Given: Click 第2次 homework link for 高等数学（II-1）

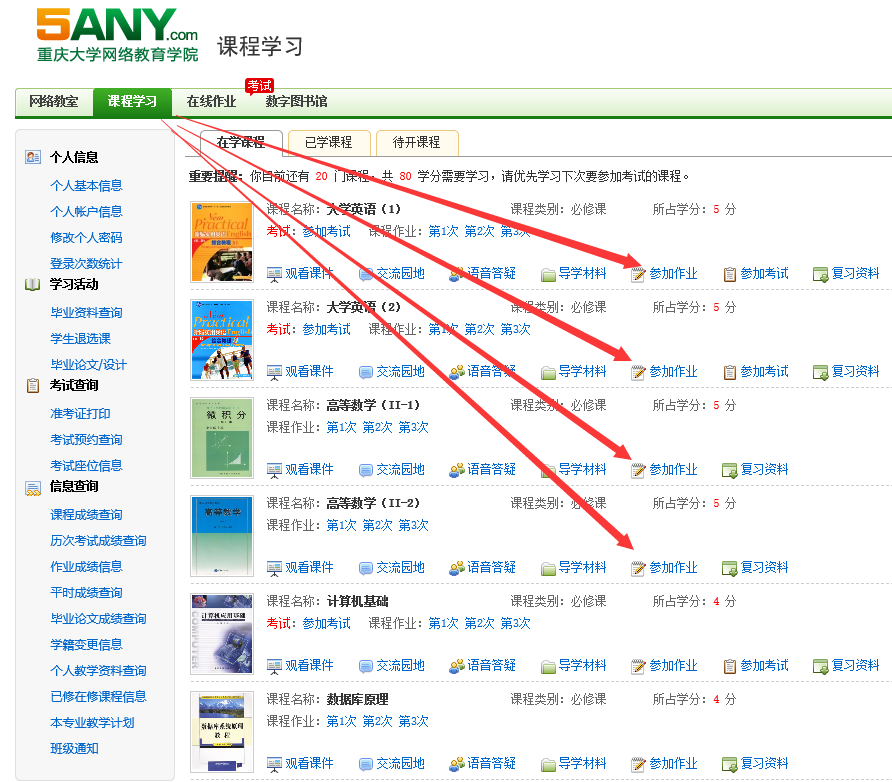Looking at the screenshot, I should [x=377, y=427].
